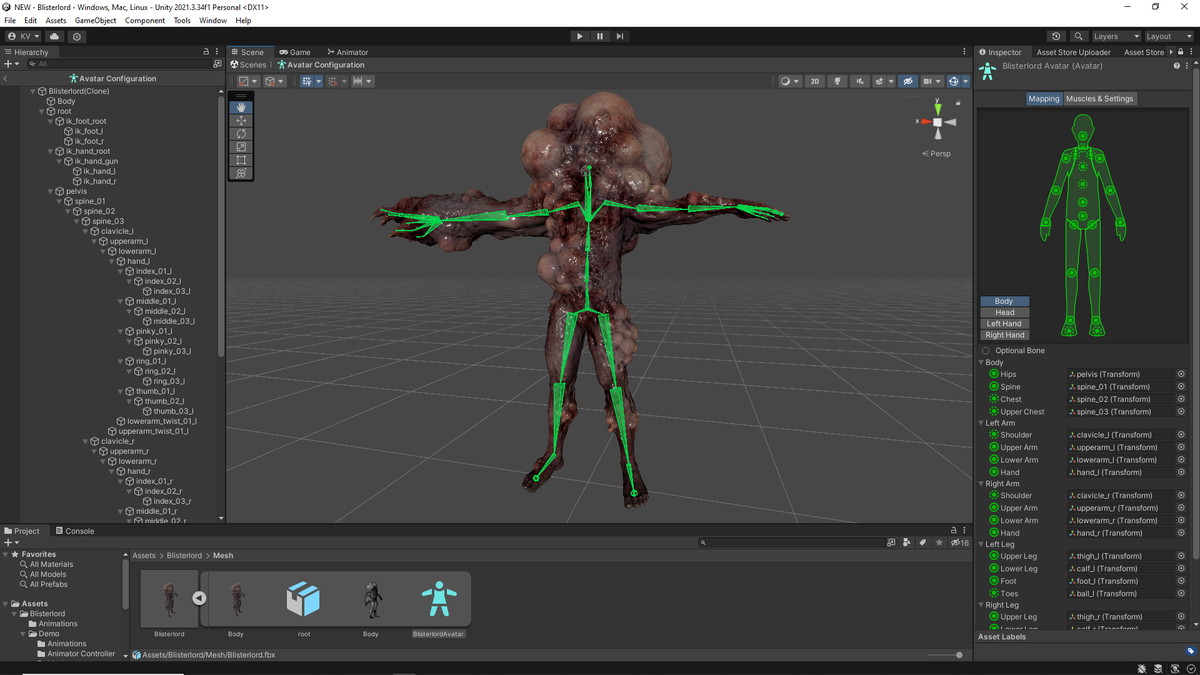The width and height of the screenshot is (1200, 675).
Task: Click object picker for Hips bone
Action: (x=1181, y=374)
